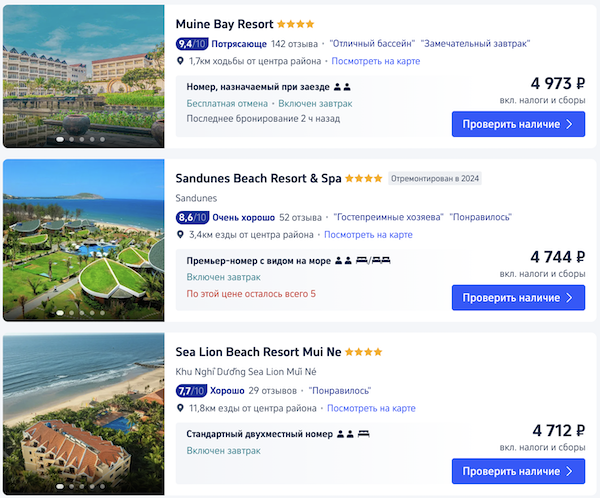600x498 pixels.
Task: Open the Sea Lion Beach Resort photo
Action: 83,412
